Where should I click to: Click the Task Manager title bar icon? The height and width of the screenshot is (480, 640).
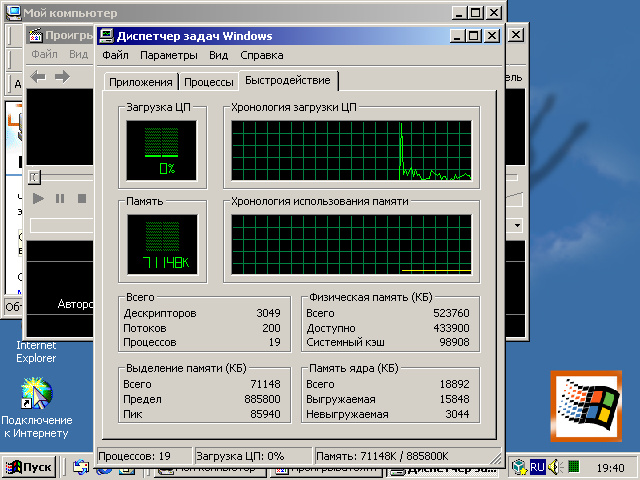click(107, 36)
